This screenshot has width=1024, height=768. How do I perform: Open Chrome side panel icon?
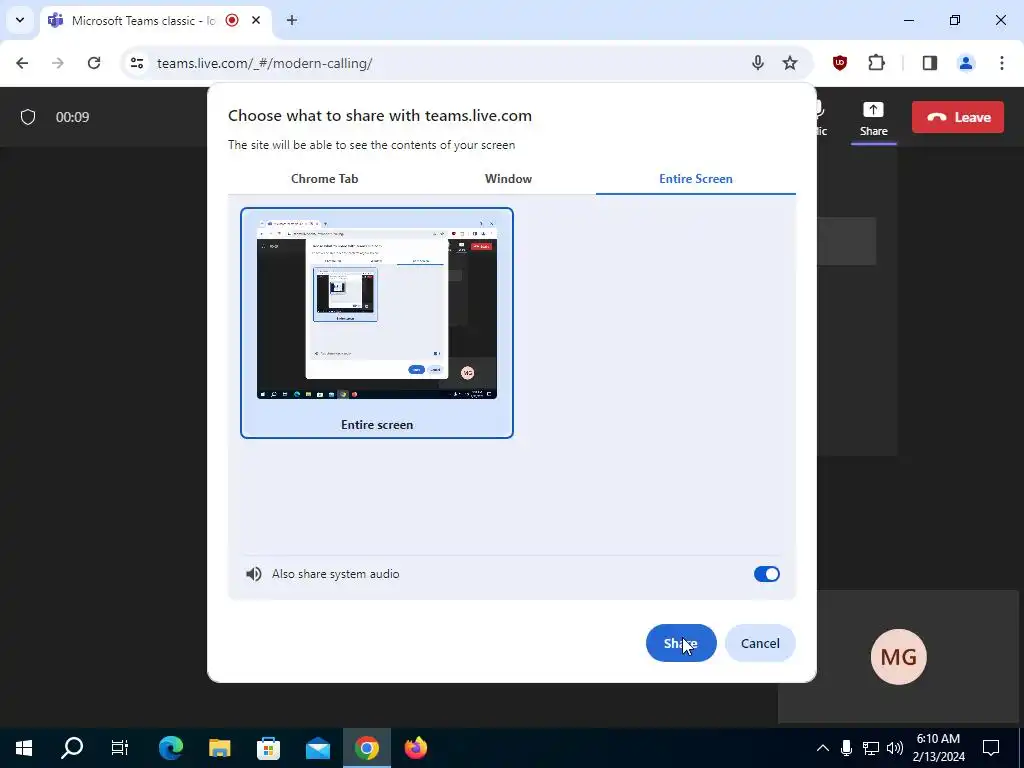point(929,63)
